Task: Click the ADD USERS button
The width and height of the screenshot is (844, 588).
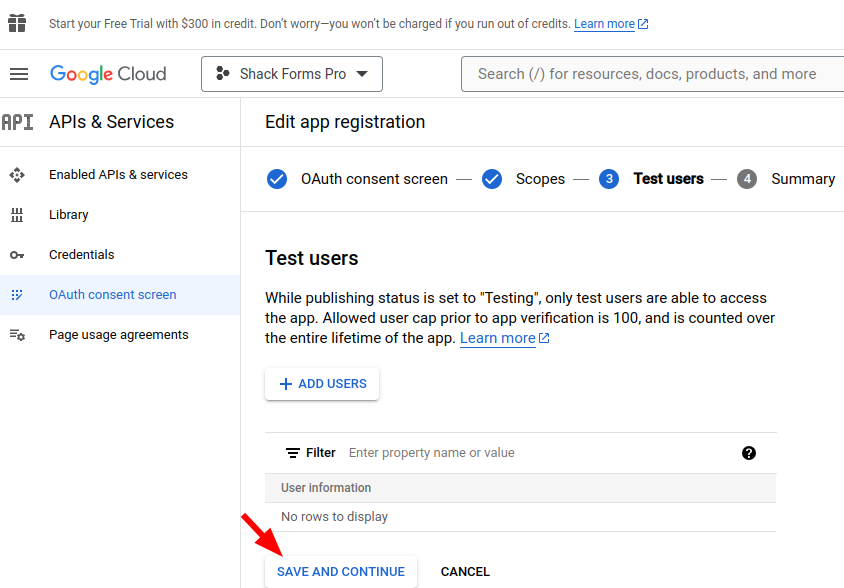Action: tap(322, 384)
